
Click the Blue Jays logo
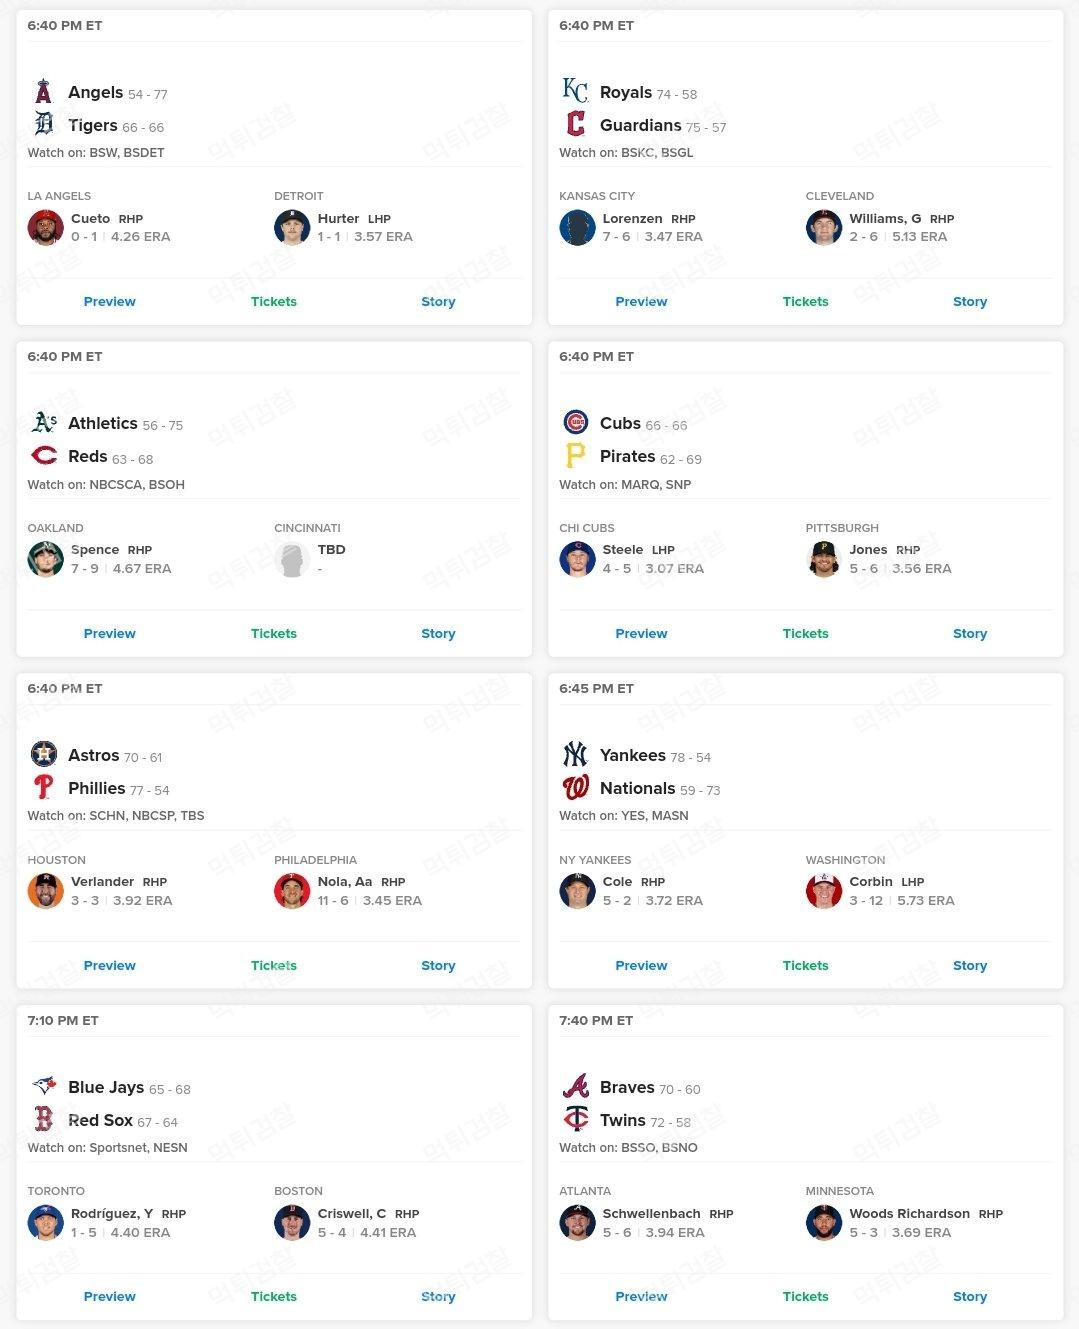click(x=44, y=1086)
